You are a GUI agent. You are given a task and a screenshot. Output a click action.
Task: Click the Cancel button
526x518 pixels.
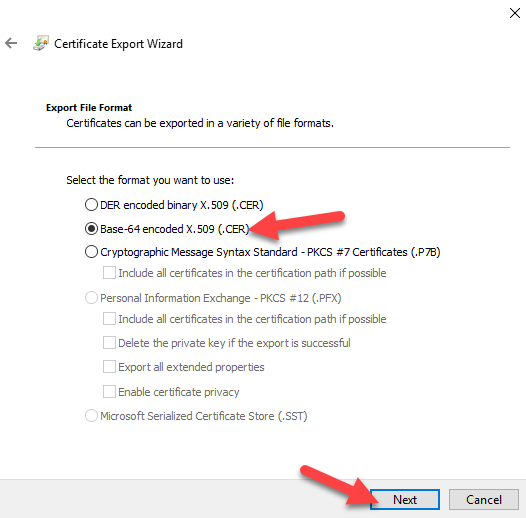pyautogui.click(x=484, y=500)
